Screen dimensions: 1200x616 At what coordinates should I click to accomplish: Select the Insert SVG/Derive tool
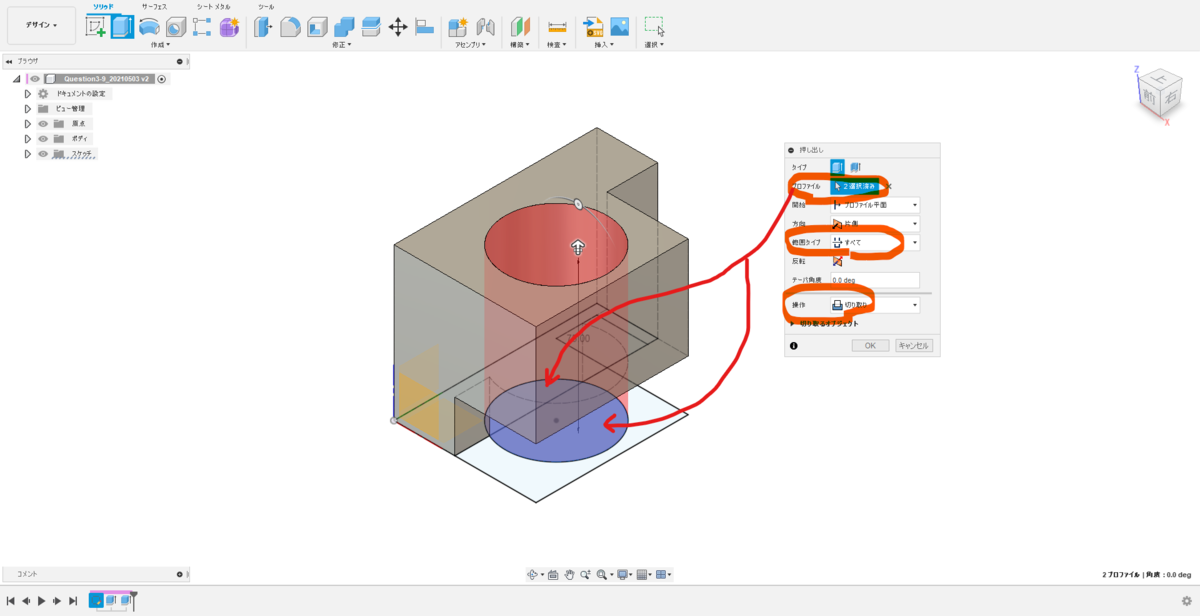[x=593, y=27]
